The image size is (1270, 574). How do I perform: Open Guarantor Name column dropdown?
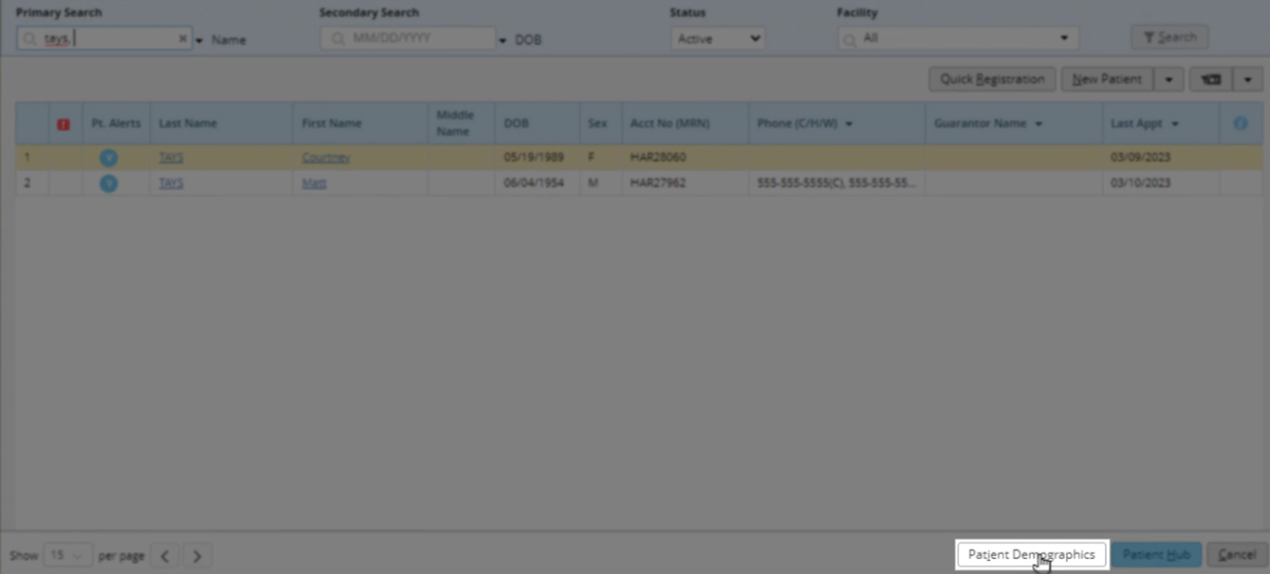(1039, 124)
